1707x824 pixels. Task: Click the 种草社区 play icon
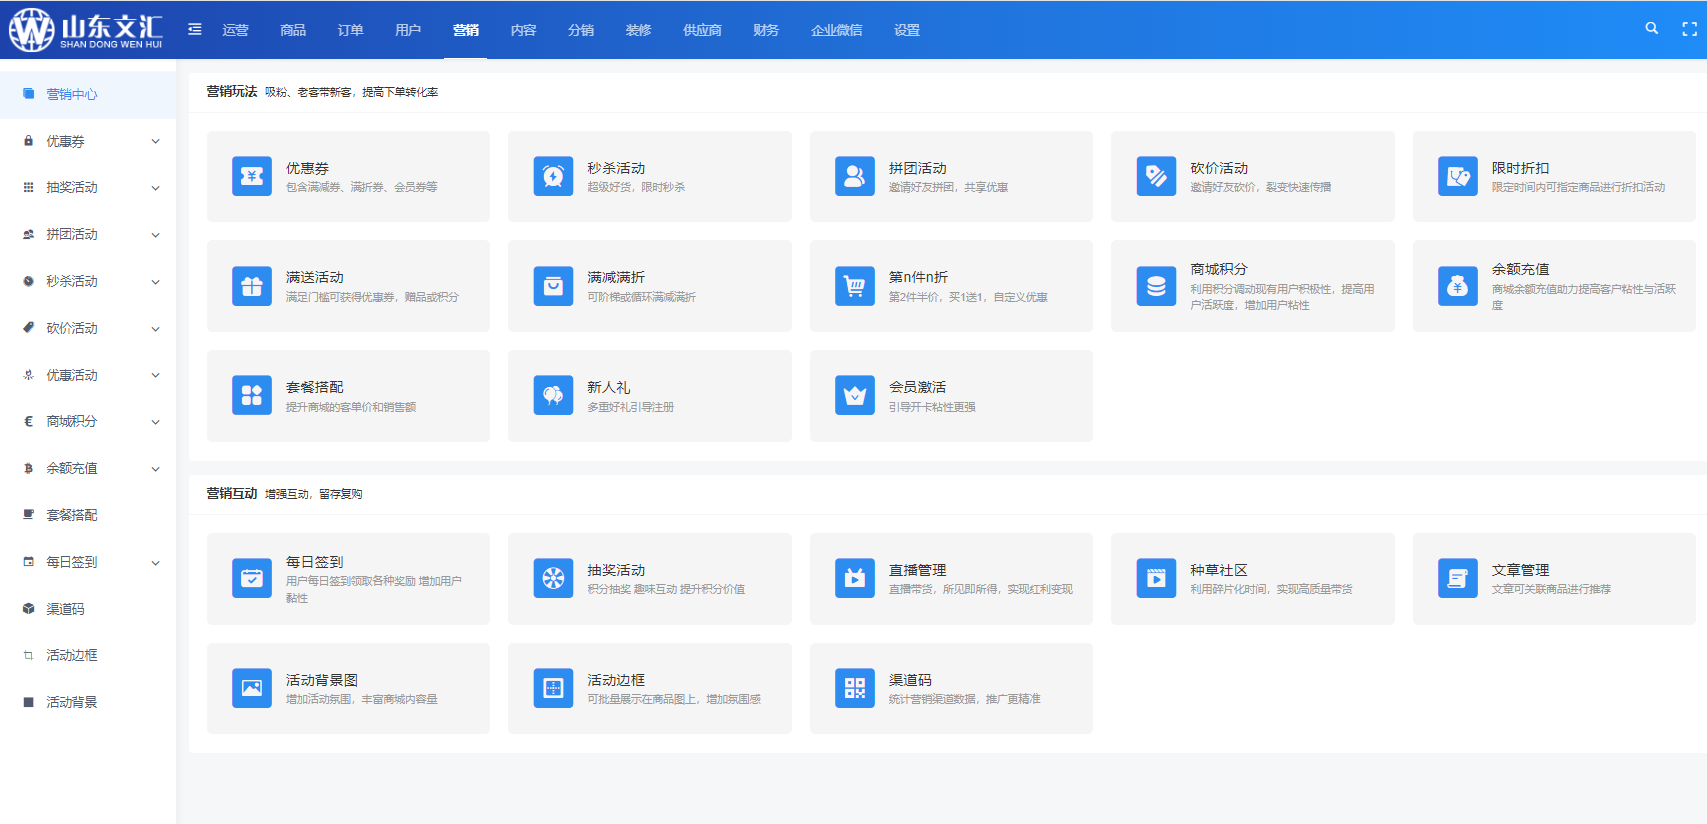(1156, 578)
